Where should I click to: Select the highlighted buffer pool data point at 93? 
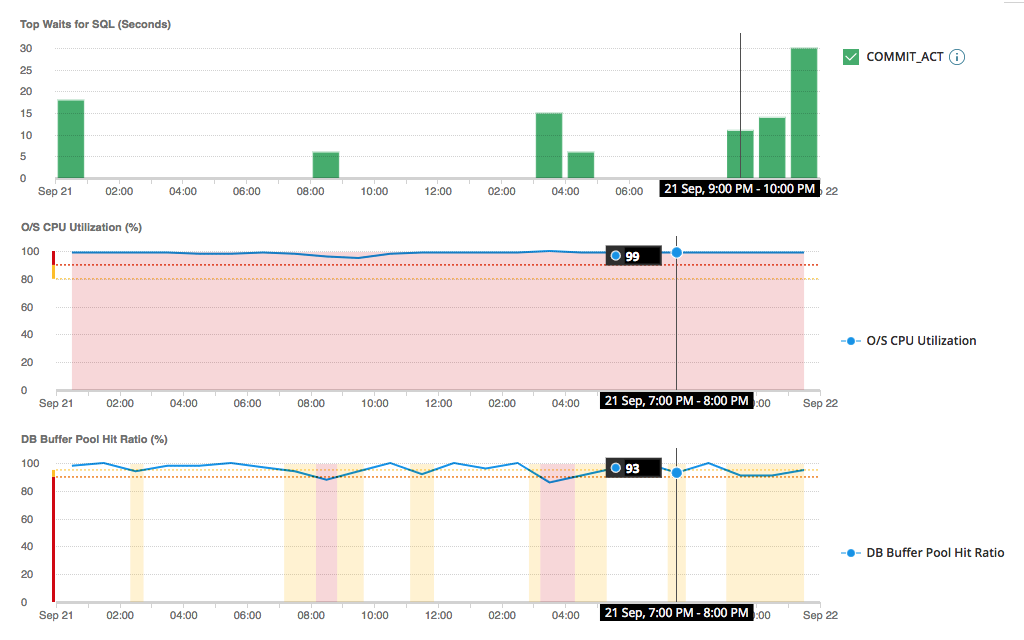tap(677, 472)
